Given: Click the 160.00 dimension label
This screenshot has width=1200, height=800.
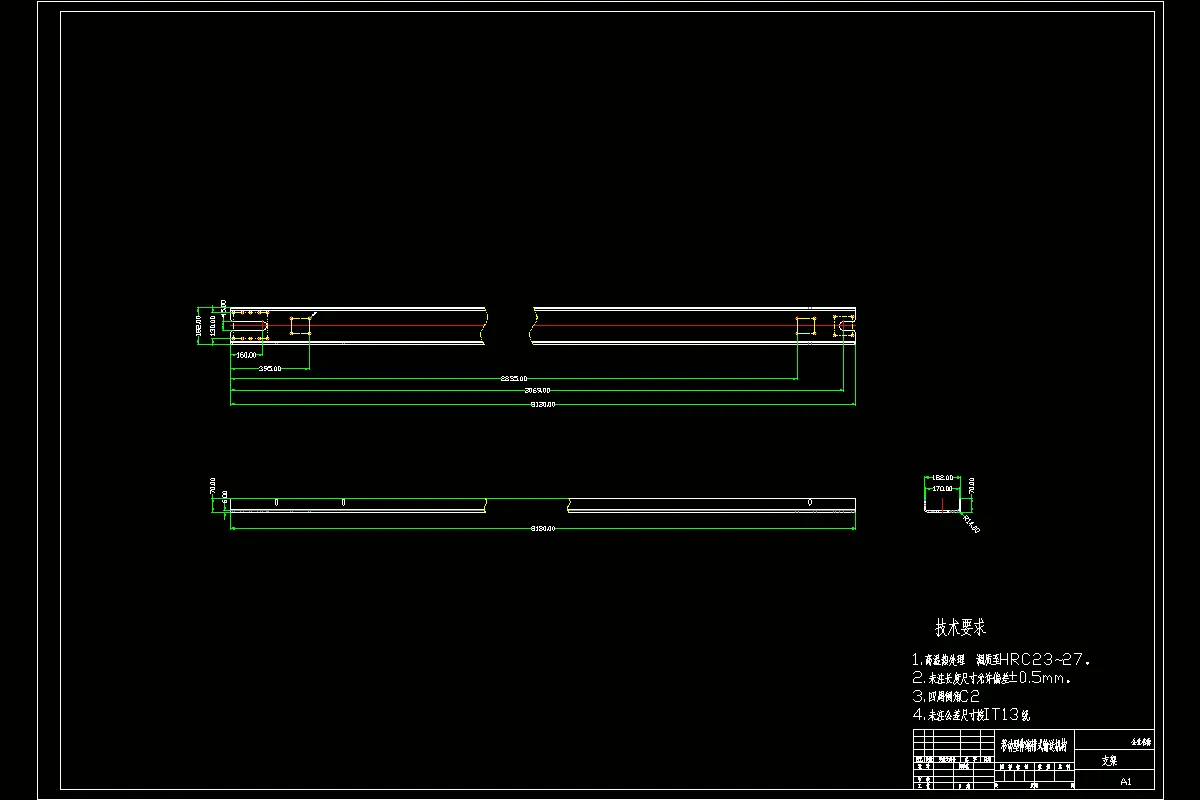Looking at the screenshot, I should [246, 354].
